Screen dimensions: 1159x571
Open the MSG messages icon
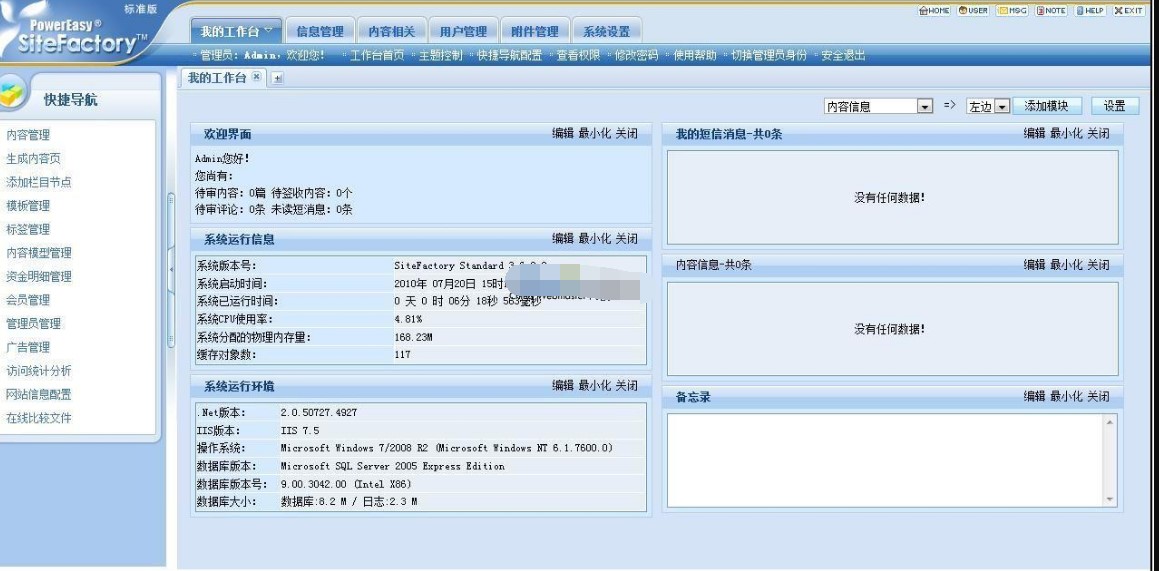pyautogui.click(x=1012, y=11)
